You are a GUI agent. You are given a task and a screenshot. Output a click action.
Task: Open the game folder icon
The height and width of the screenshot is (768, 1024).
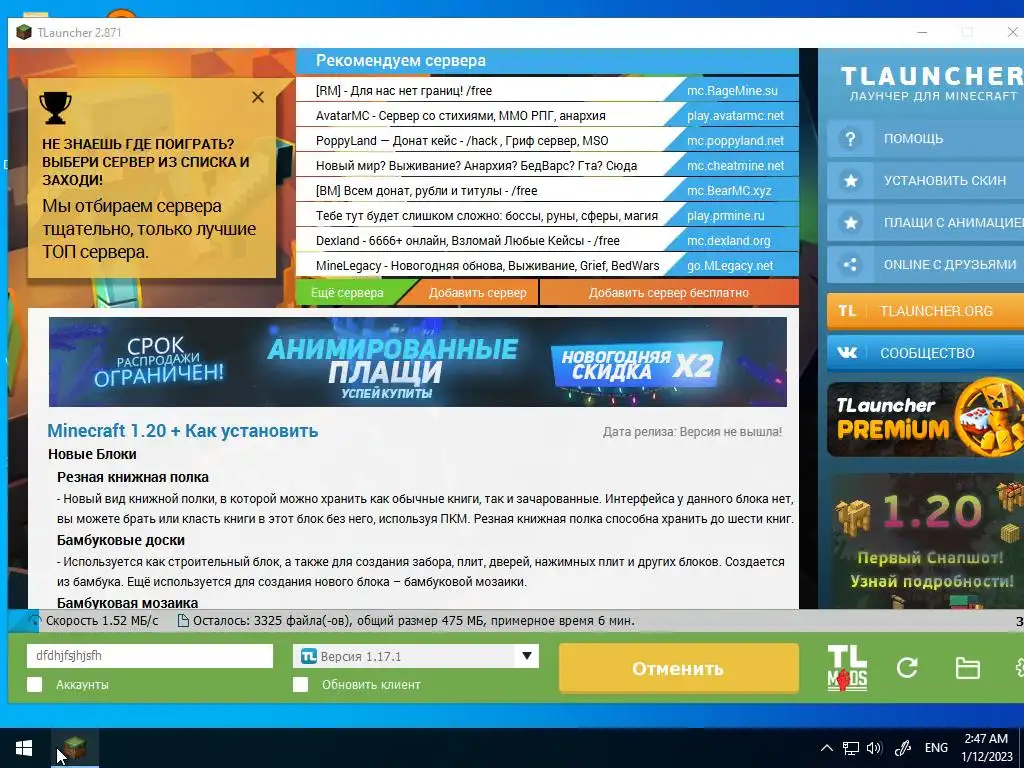click(967, 668)
